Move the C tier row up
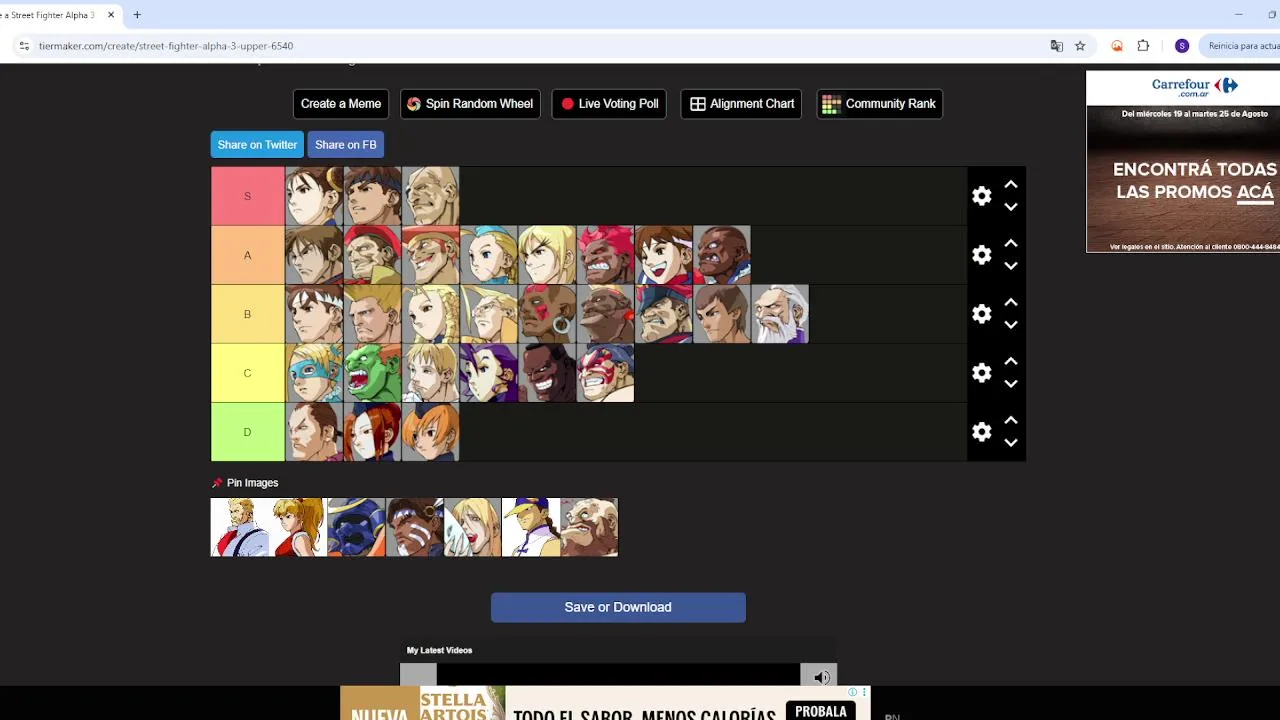Screen dimensions: 1280x720 click(x=1011, y=362)
